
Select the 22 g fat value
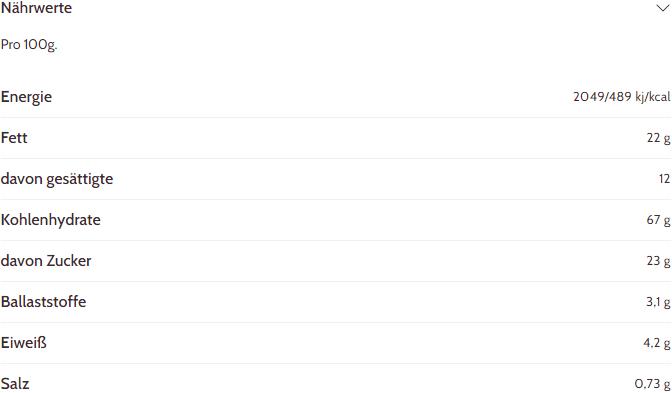click(658, 138)
